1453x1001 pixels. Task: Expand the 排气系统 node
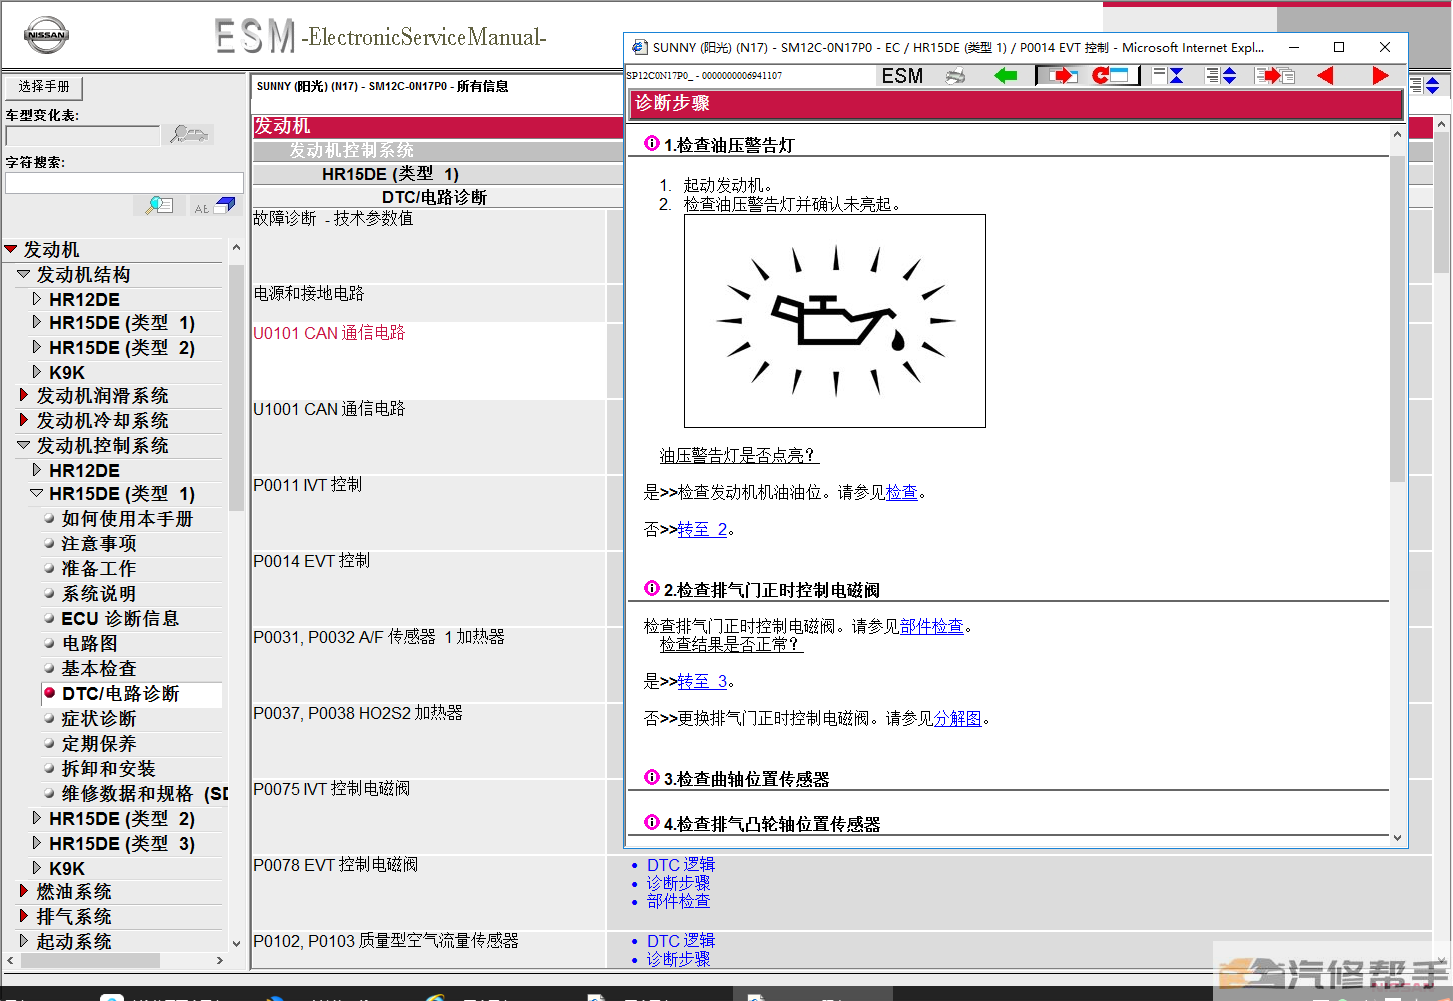[24, 915]
